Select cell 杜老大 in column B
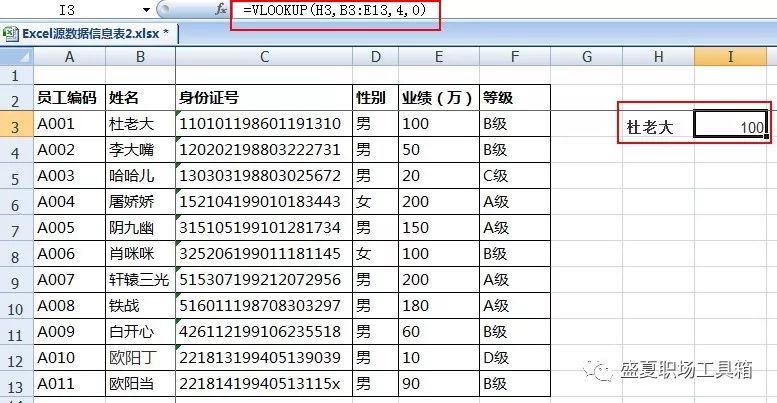The width and height of the screenshot is (777, 403). coord(140,124)
